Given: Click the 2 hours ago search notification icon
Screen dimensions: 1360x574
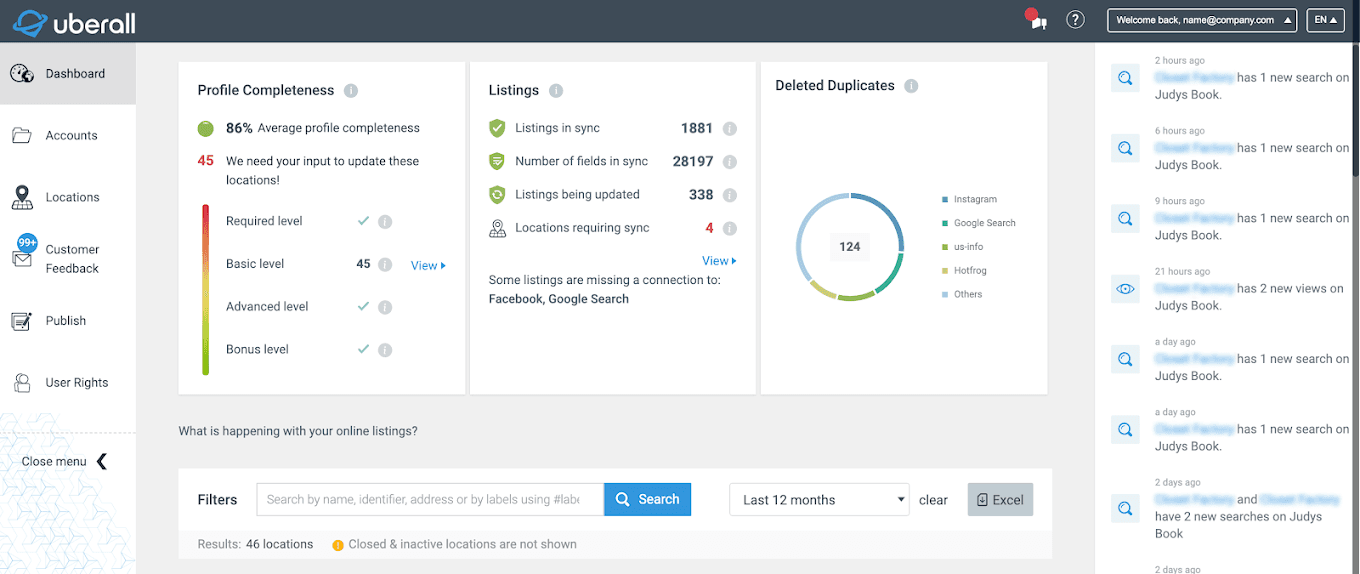Looking at the screenshot, I should coord(1125,78).
